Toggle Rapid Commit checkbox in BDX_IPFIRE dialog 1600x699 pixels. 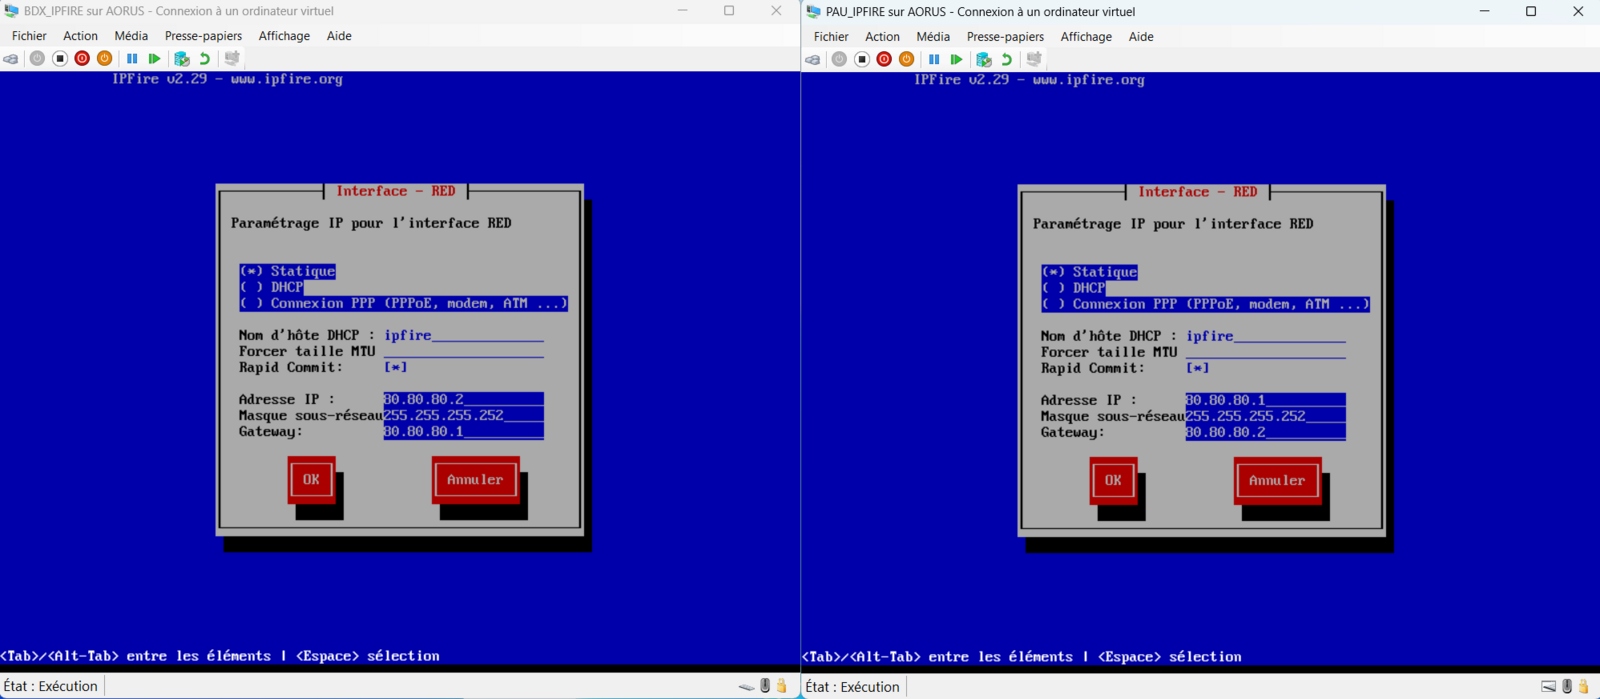[396, 367]
